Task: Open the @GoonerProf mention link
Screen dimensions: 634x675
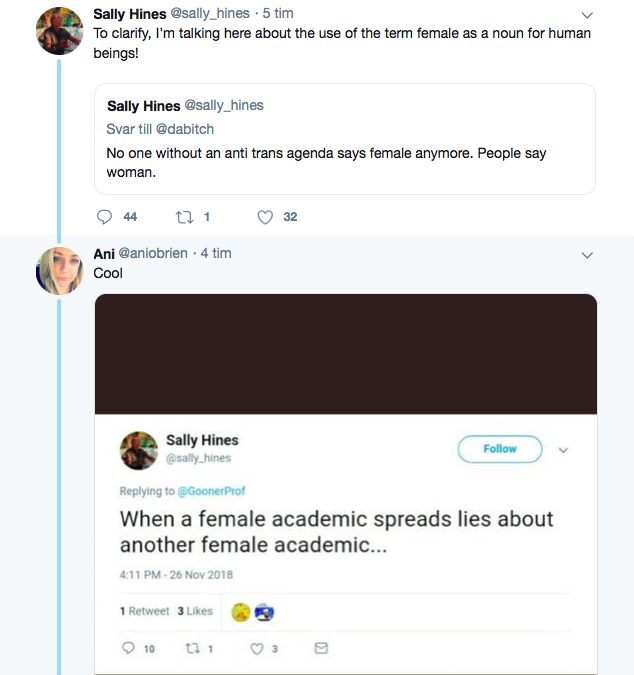Action: click(211, 491)
